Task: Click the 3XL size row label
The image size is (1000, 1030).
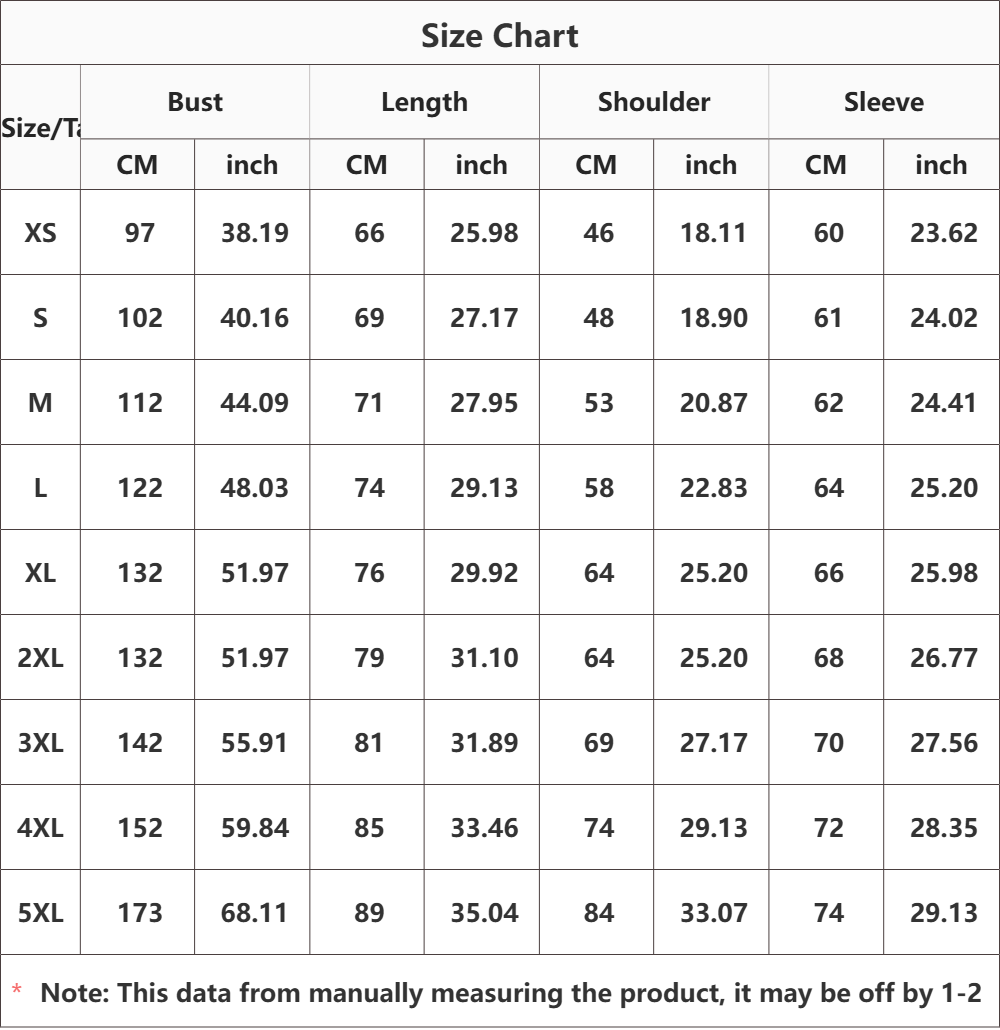Action: [x=40, y=742]
